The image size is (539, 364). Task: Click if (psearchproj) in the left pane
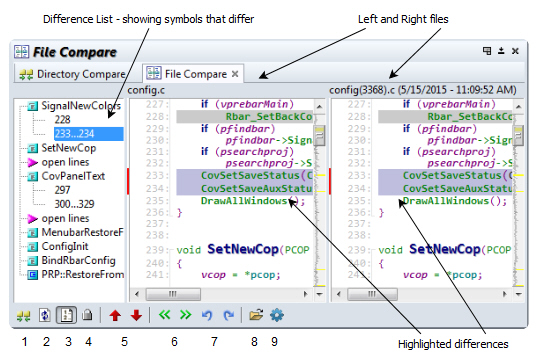click(x=248, y=152)
